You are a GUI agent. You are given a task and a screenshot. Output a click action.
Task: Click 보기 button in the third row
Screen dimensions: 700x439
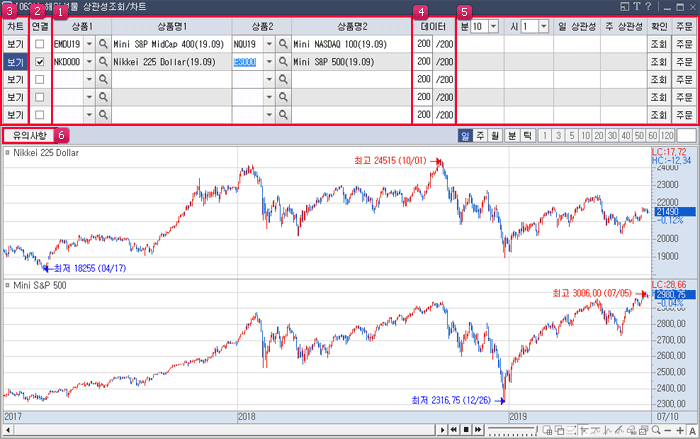tap(16, 79)
